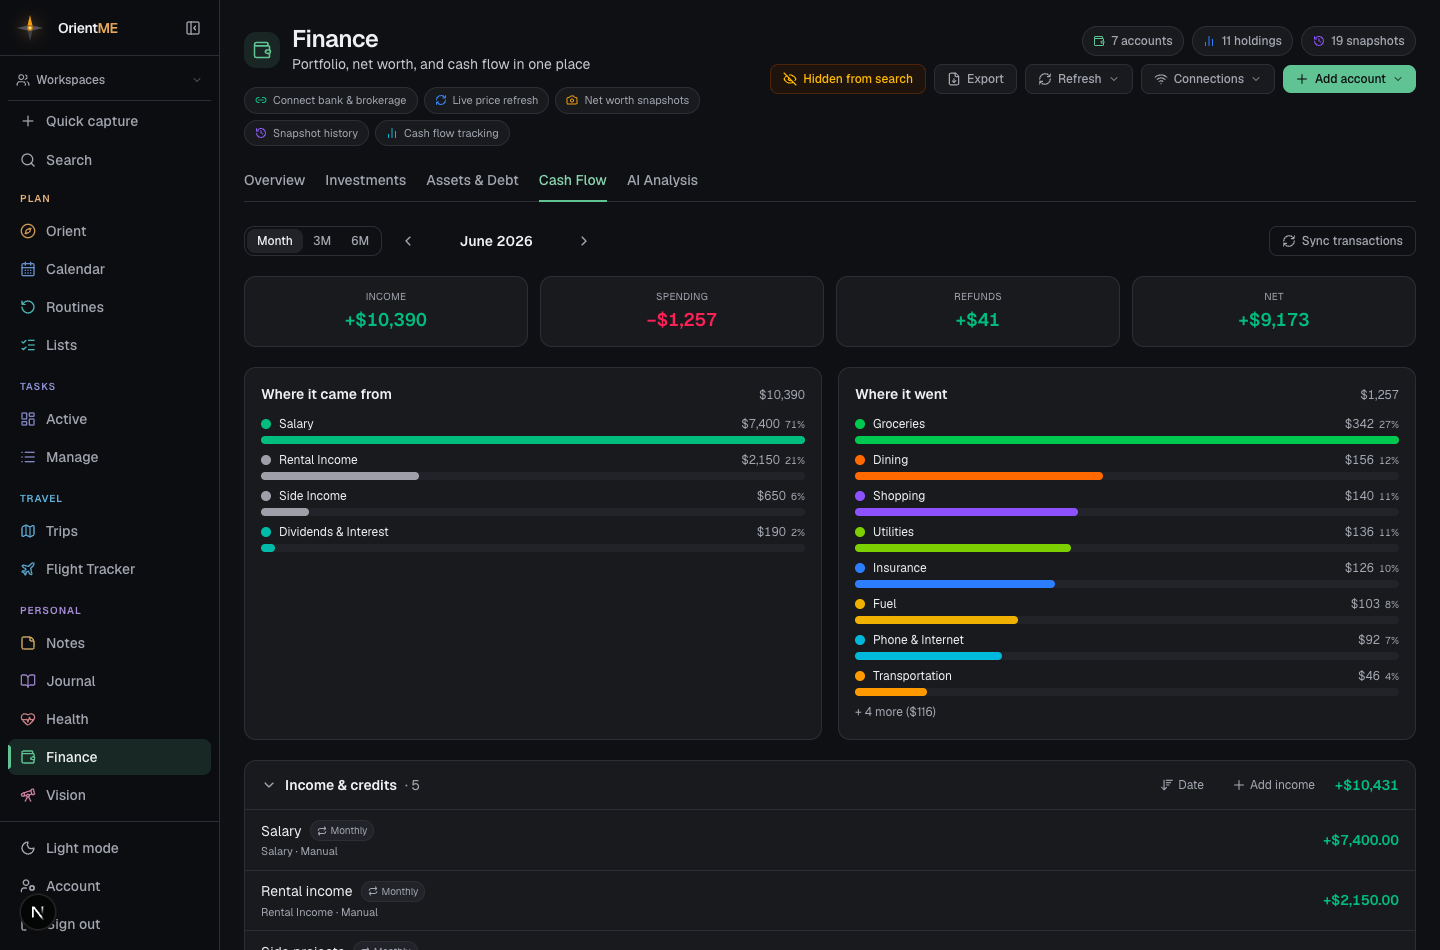Open Account settings in sidebar
Viewport: 1440px width, 950px height.
(x=109, y=886)
